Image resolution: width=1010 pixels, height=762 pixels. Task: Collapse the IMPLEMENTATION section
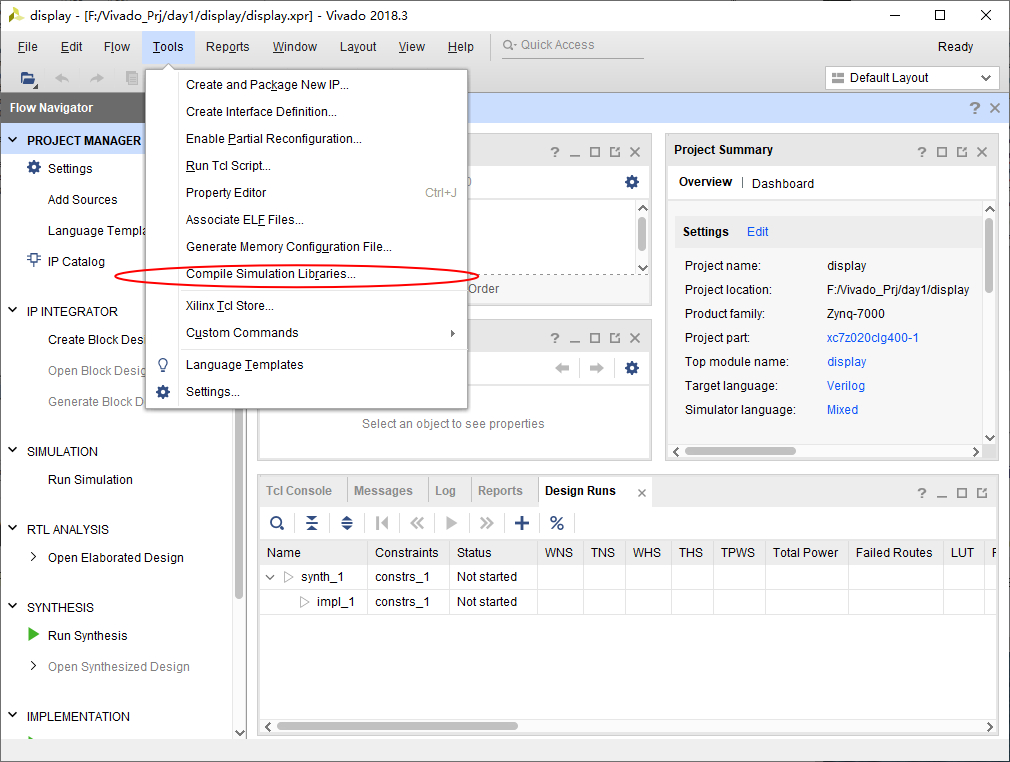click(x=13, y=715)
